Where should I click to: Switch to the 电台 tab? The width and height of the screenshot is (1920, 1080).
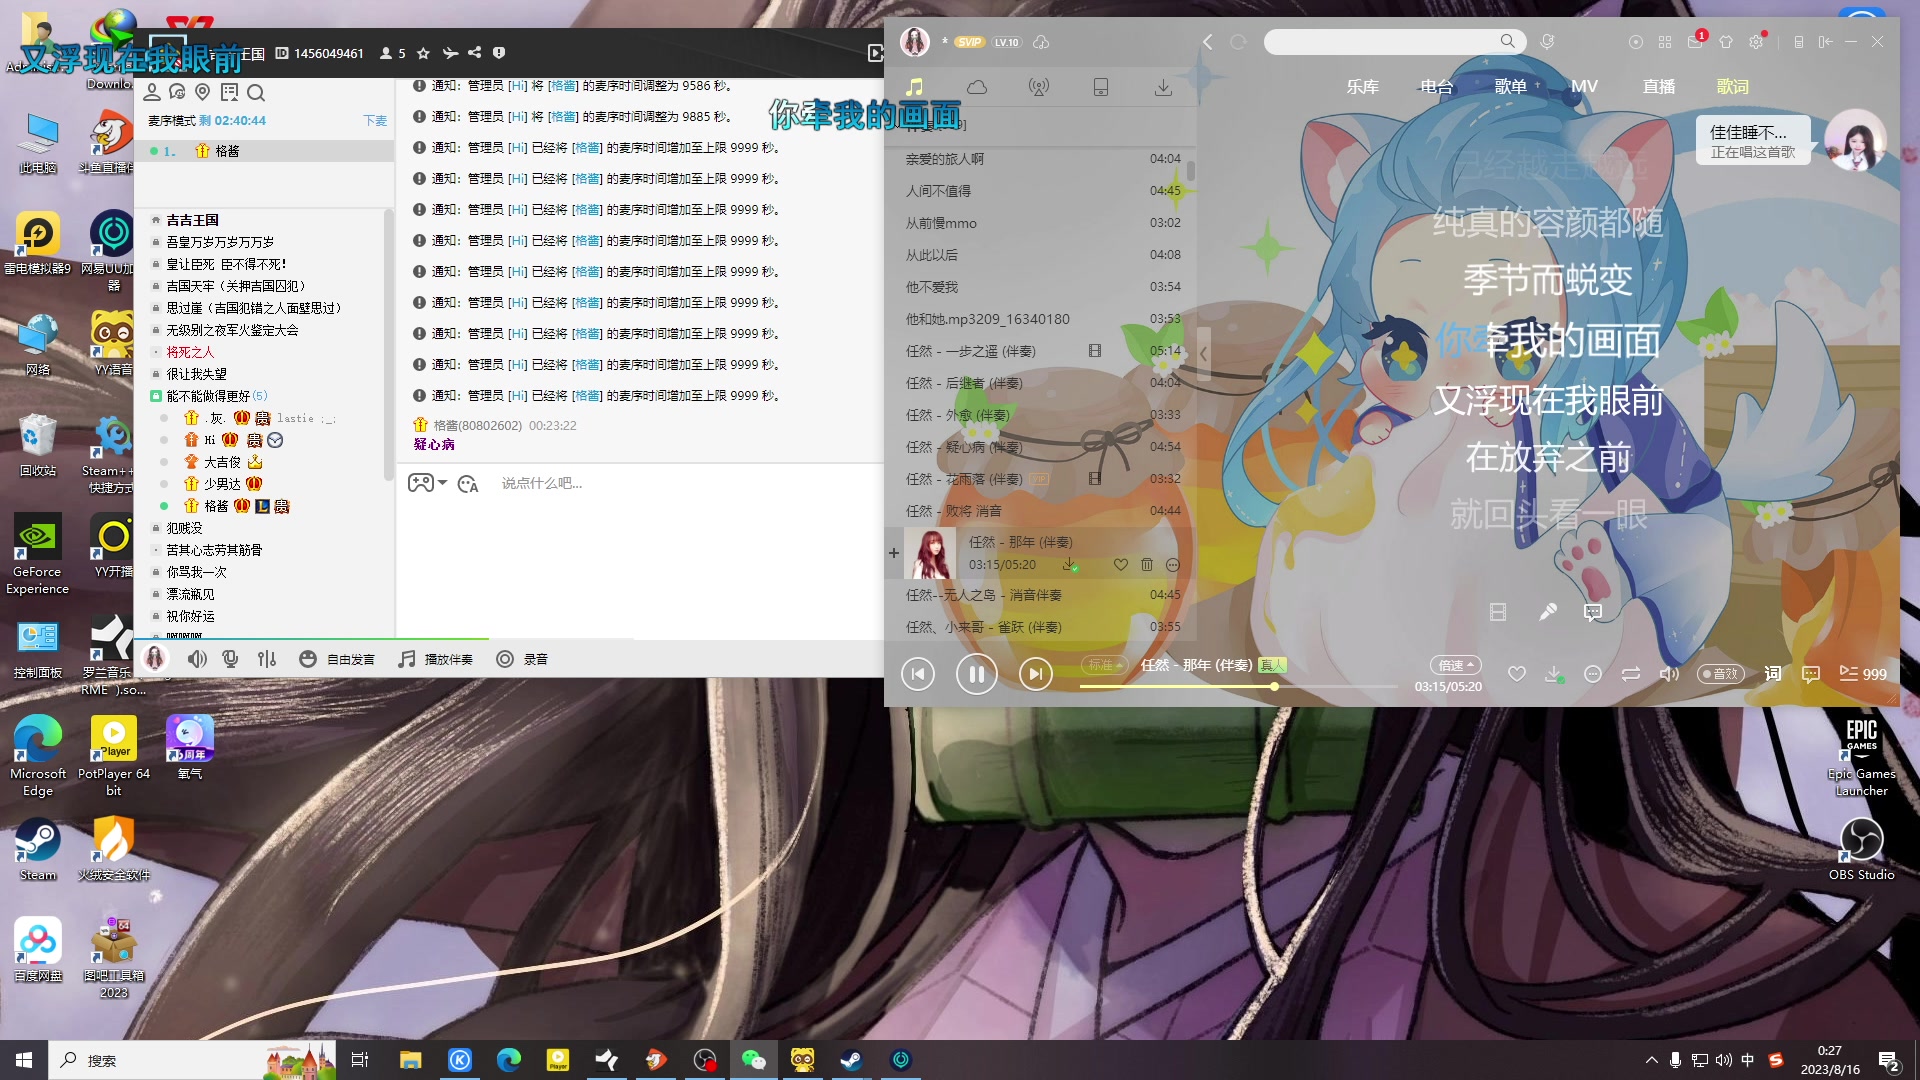(1436, 87)
